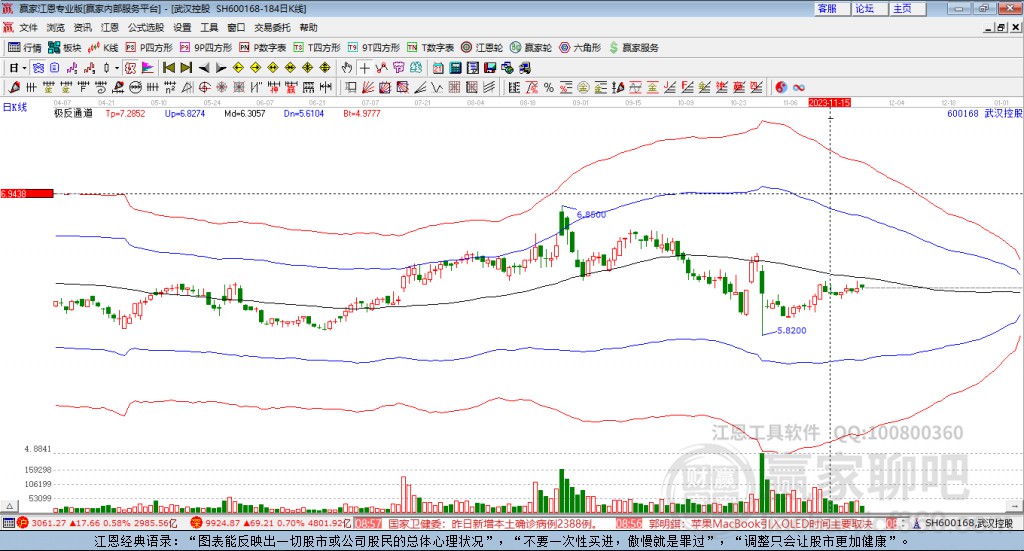Open the 窗口 menu
The width and height of the screenshot is (1024, 551).
[x=236, y=27]
